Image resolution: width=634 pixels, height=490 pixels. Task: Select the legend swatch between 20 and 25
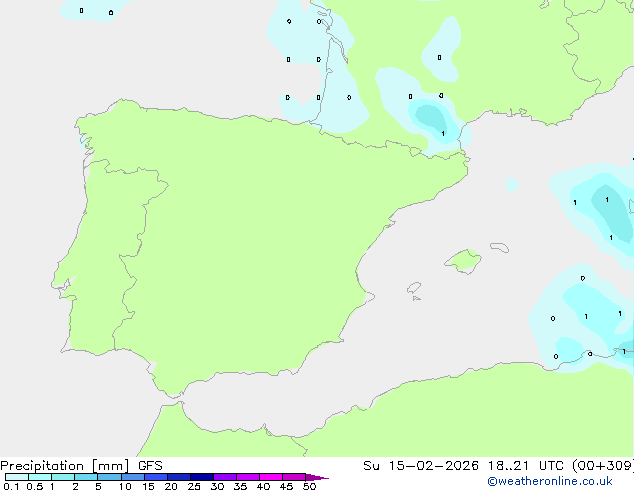coord(179,477)
